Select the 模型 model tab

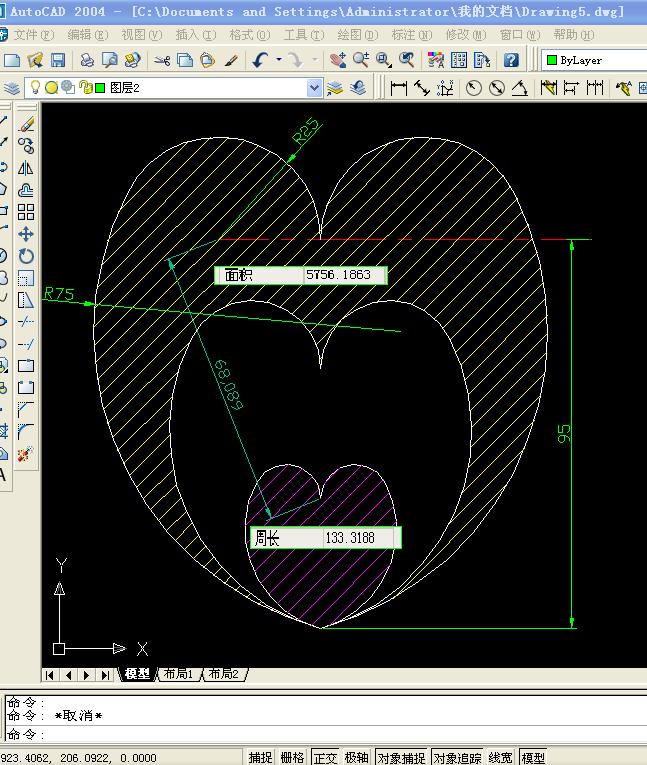pyautogui.click(x=137, y=674)
